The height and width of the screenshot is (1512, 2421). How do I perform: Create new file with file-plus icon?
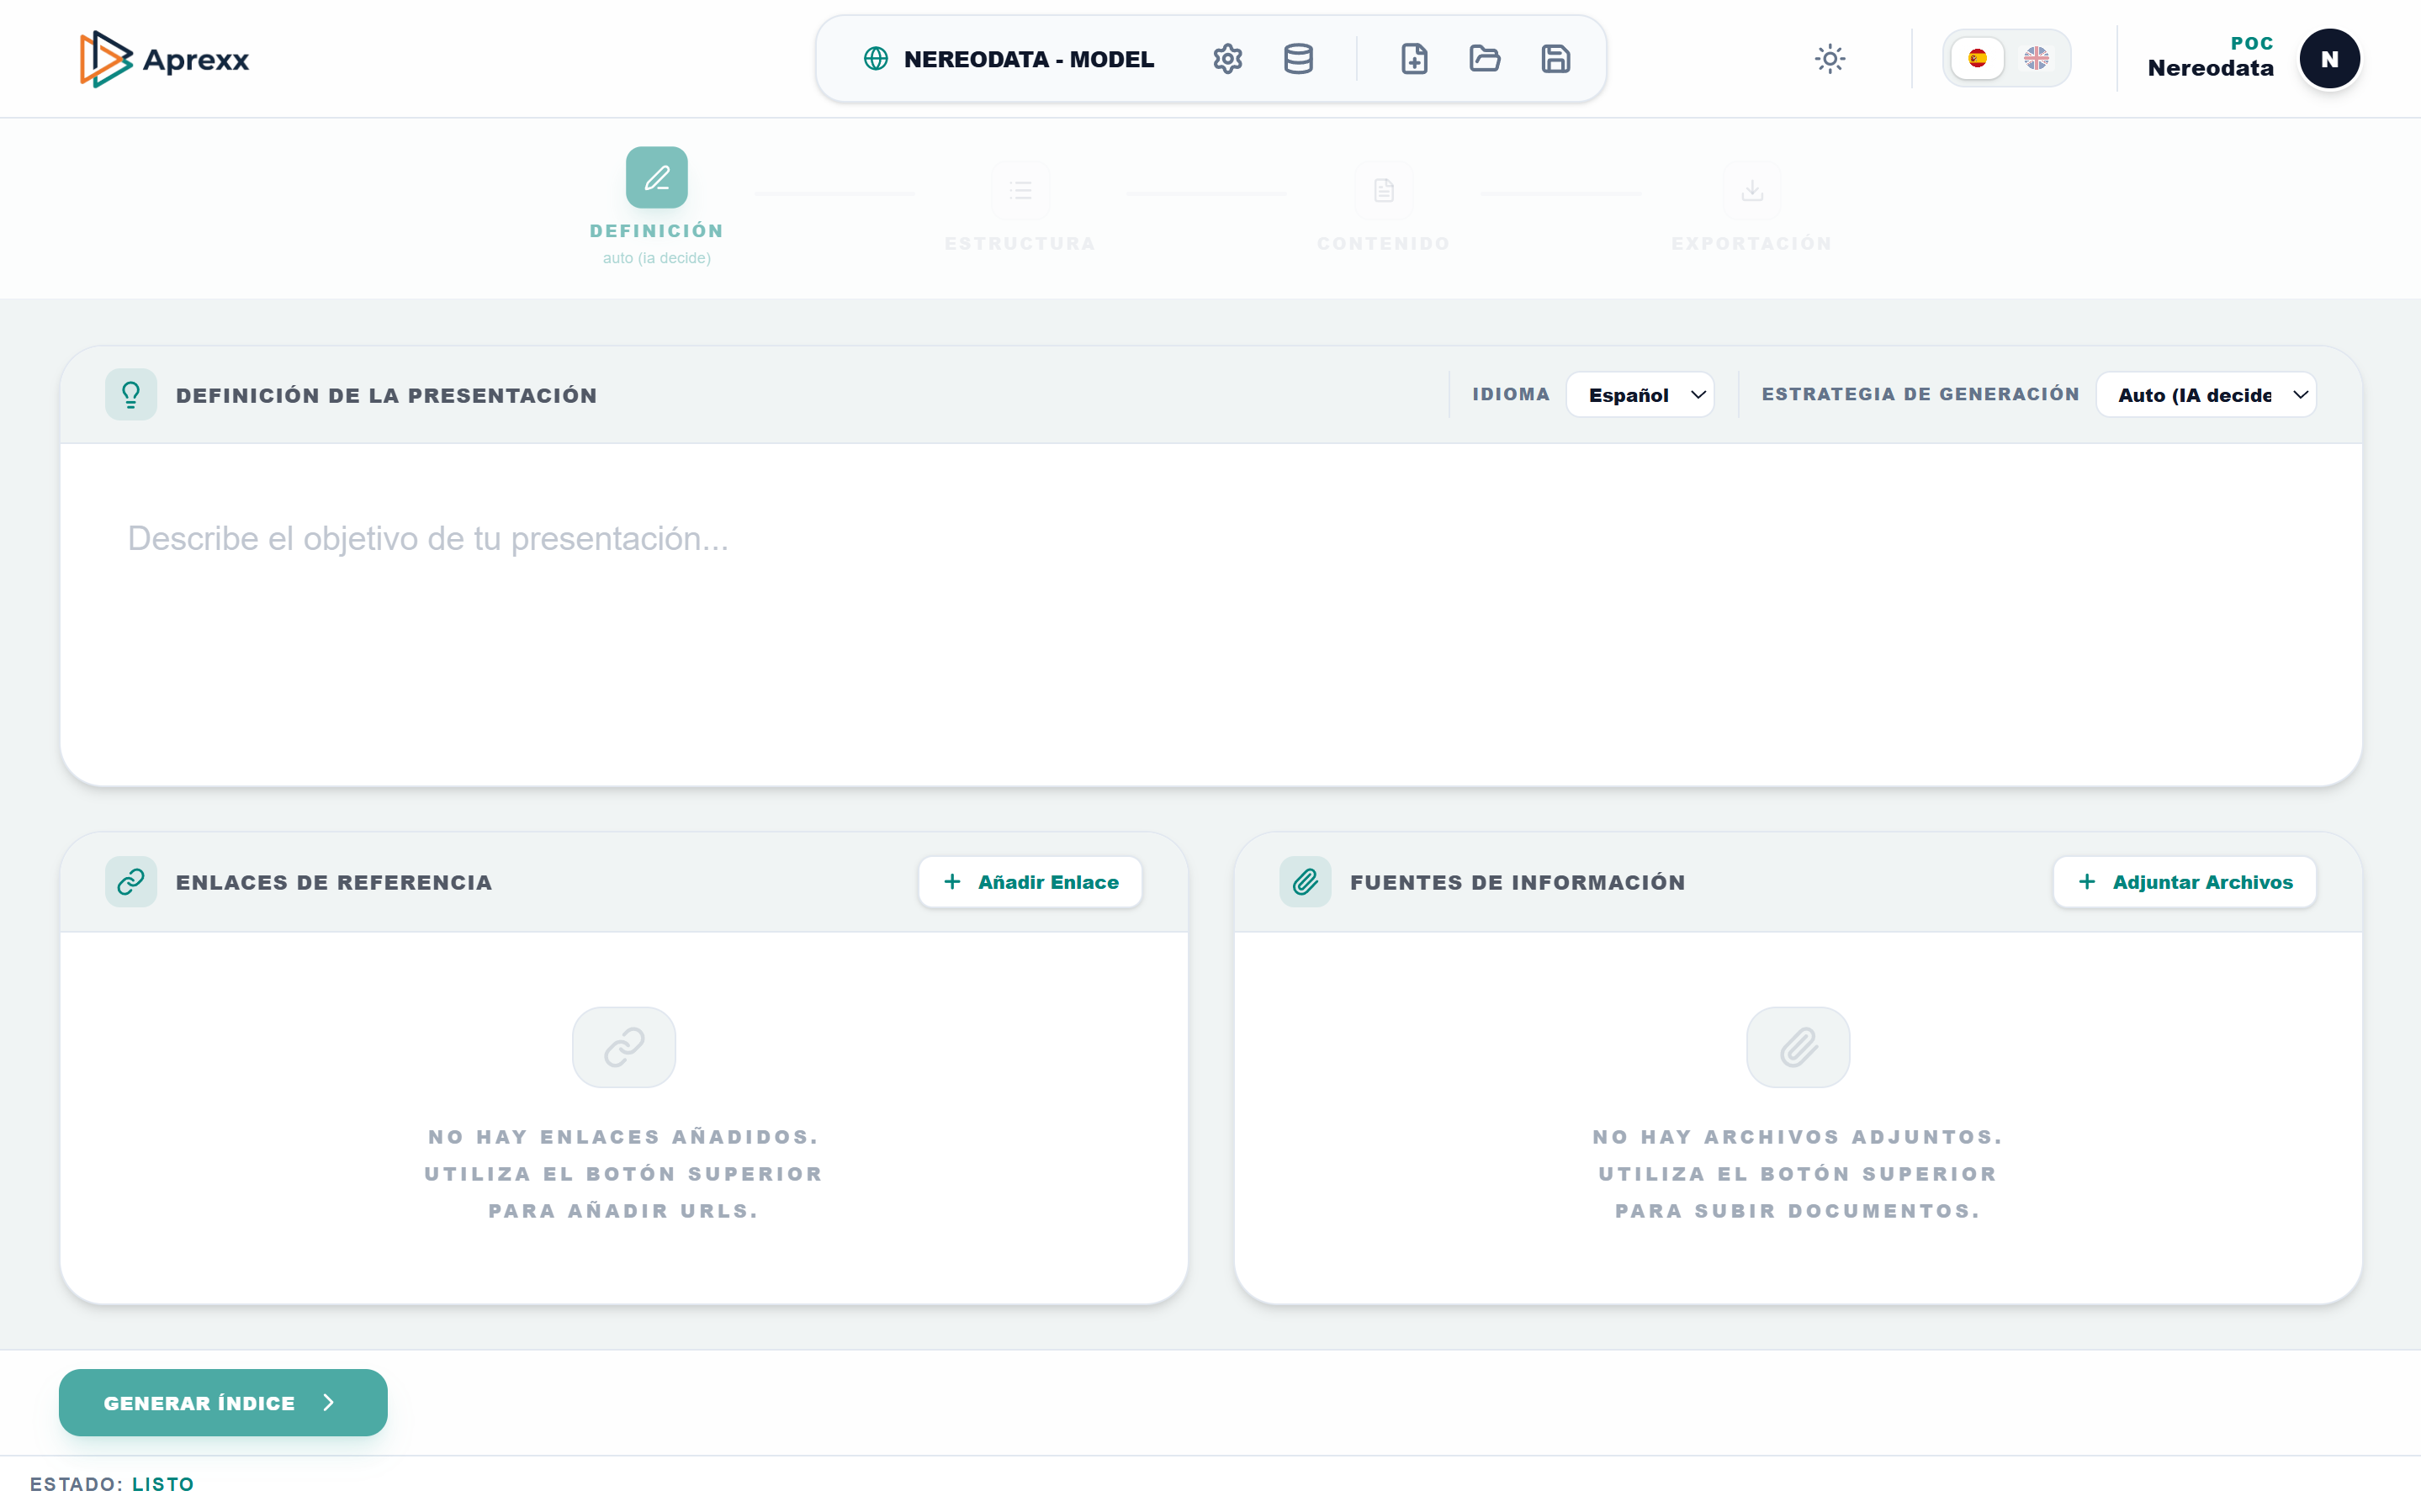coord(1414,59)
